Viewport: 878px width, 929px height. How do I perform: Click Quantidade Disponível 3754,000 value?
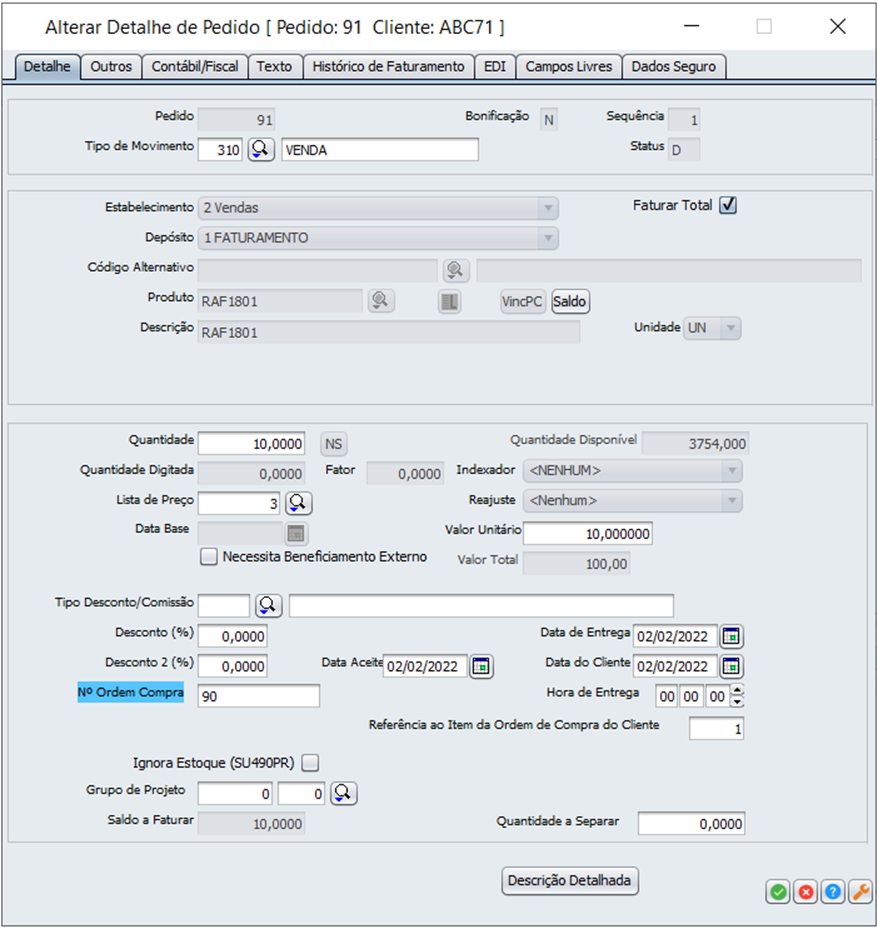pyautogui.click(x=696, y=444)
